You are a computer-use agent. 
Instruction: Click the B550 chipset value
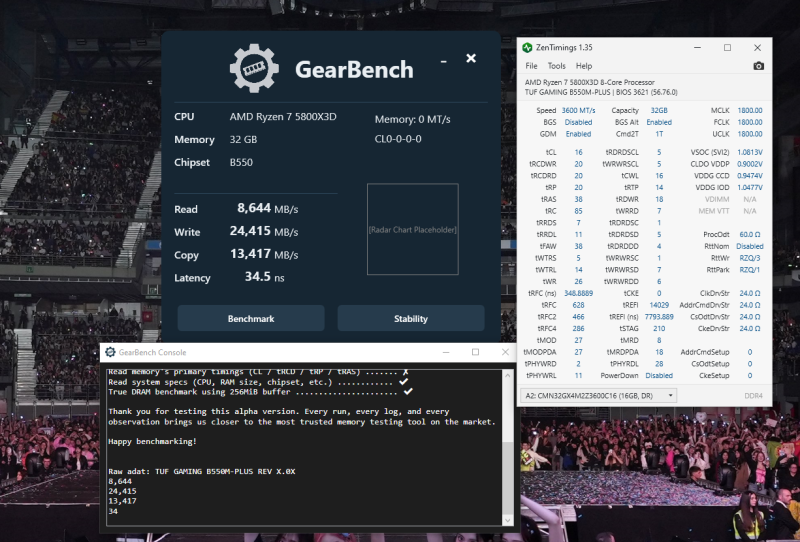(241, 162)
